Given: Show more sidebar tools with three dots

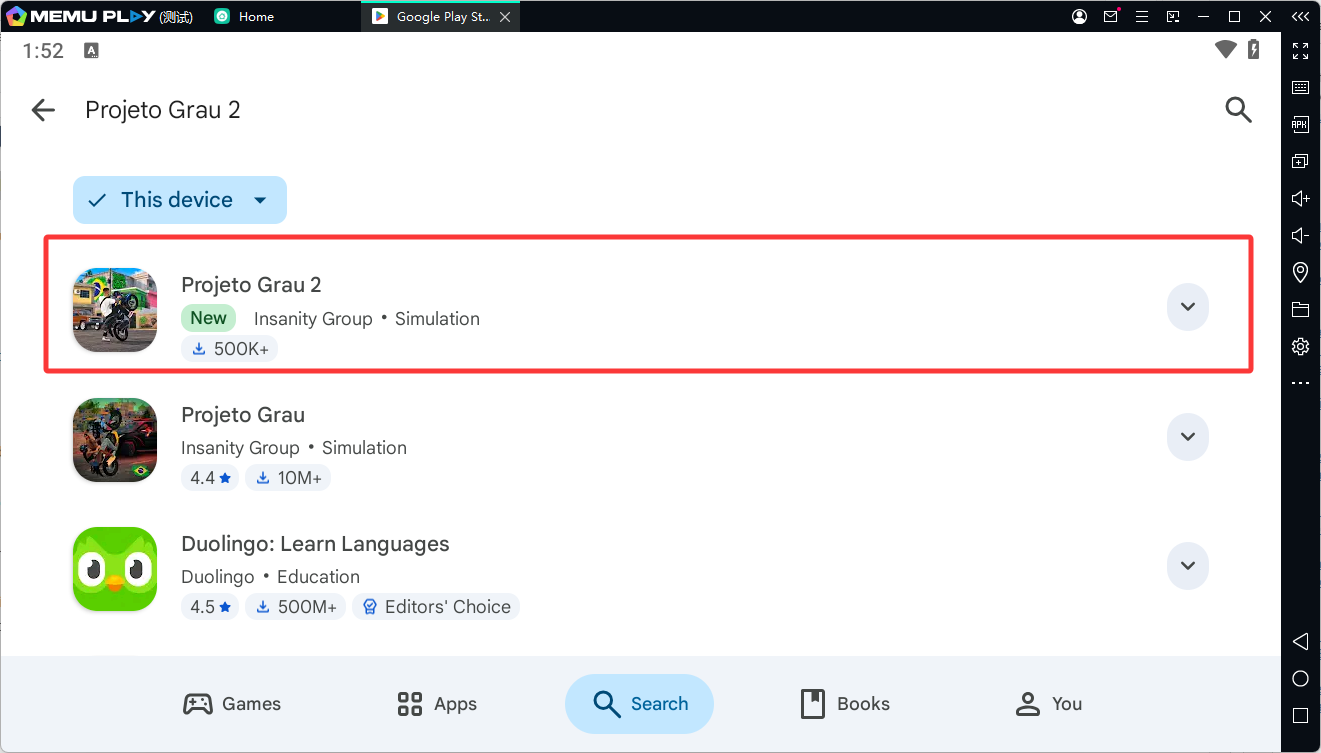Looking at the screenshot, I should tap(1300, 383).
